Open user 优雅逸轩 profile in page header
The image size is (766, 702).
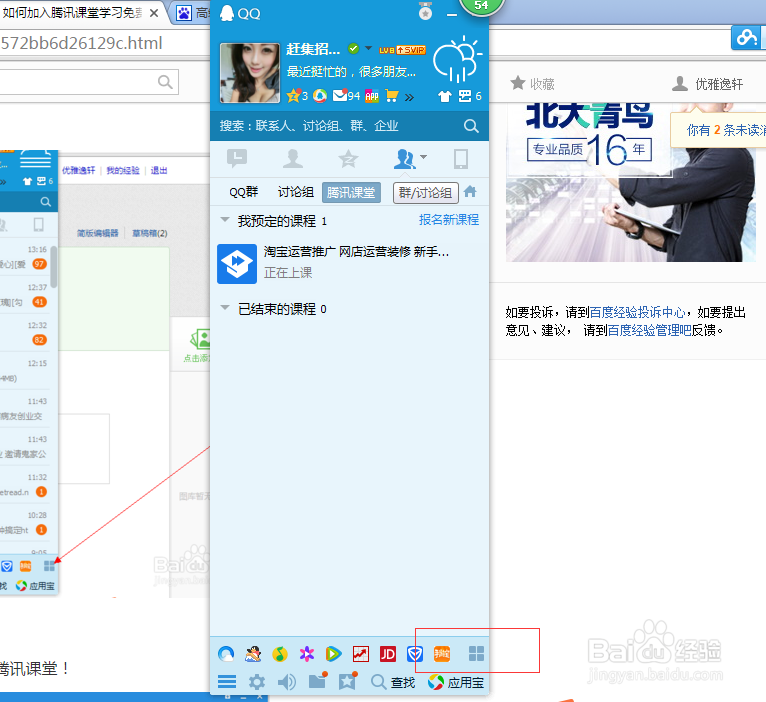707,84
